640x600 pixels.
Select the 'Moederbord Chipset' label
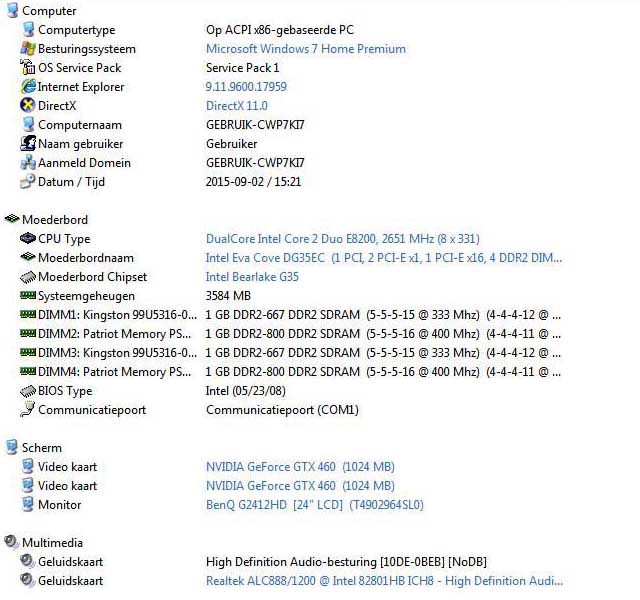[92, 277]
